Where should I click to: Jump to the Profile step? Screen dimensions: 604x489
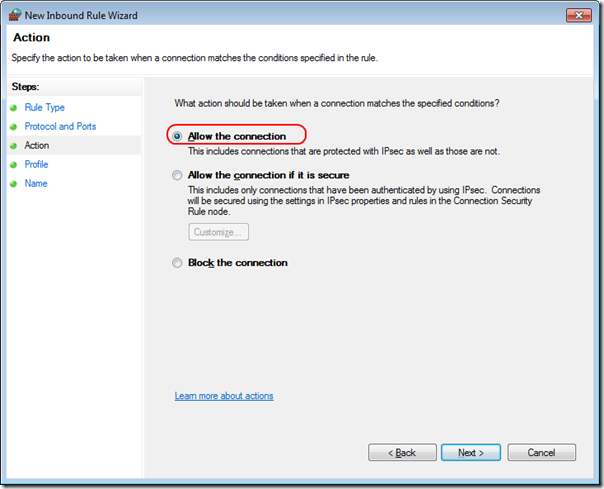click(36, 165)
